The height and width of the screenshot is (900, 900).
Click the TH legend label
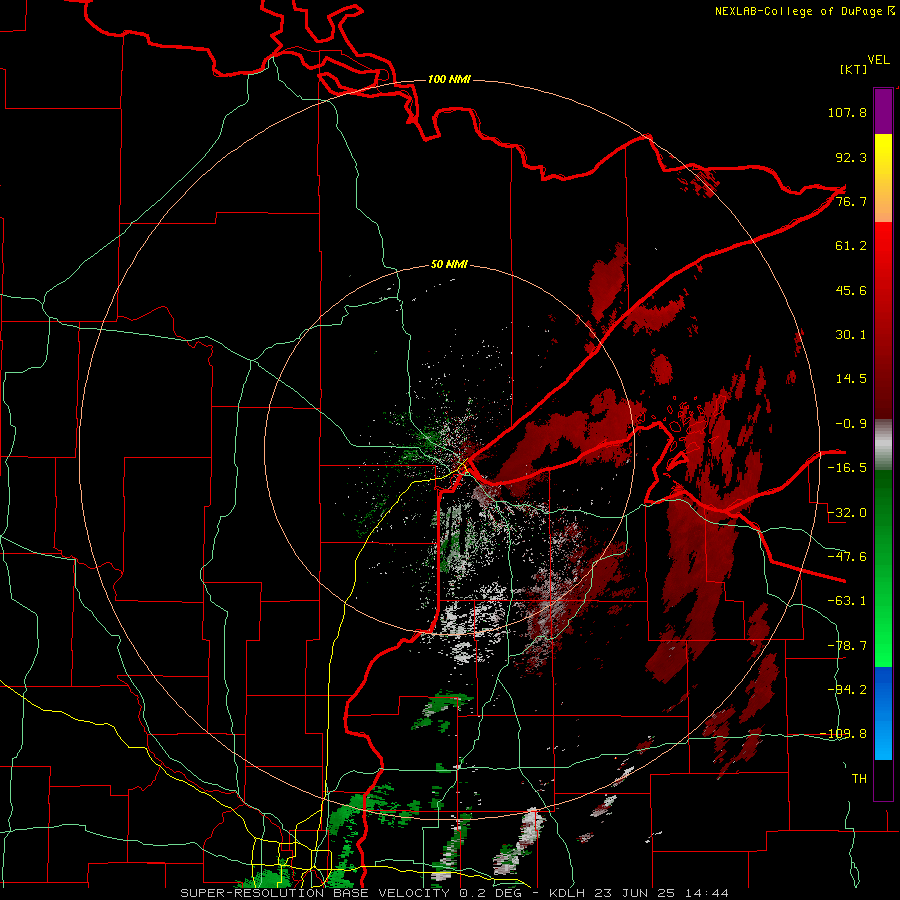[859, 779]
